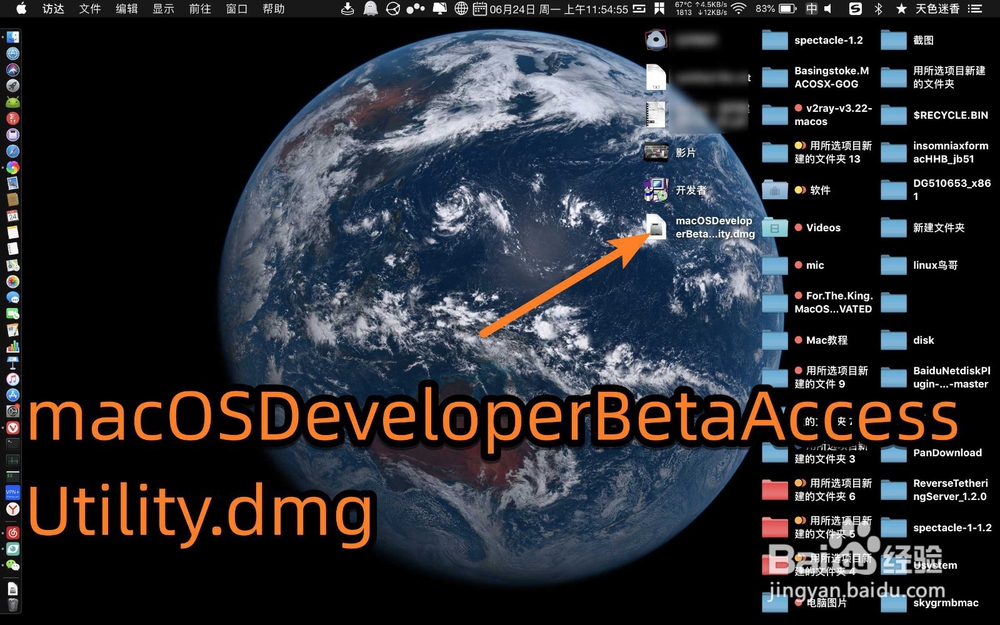Open Vivaldi browser in the Dock

coord(12,428)
